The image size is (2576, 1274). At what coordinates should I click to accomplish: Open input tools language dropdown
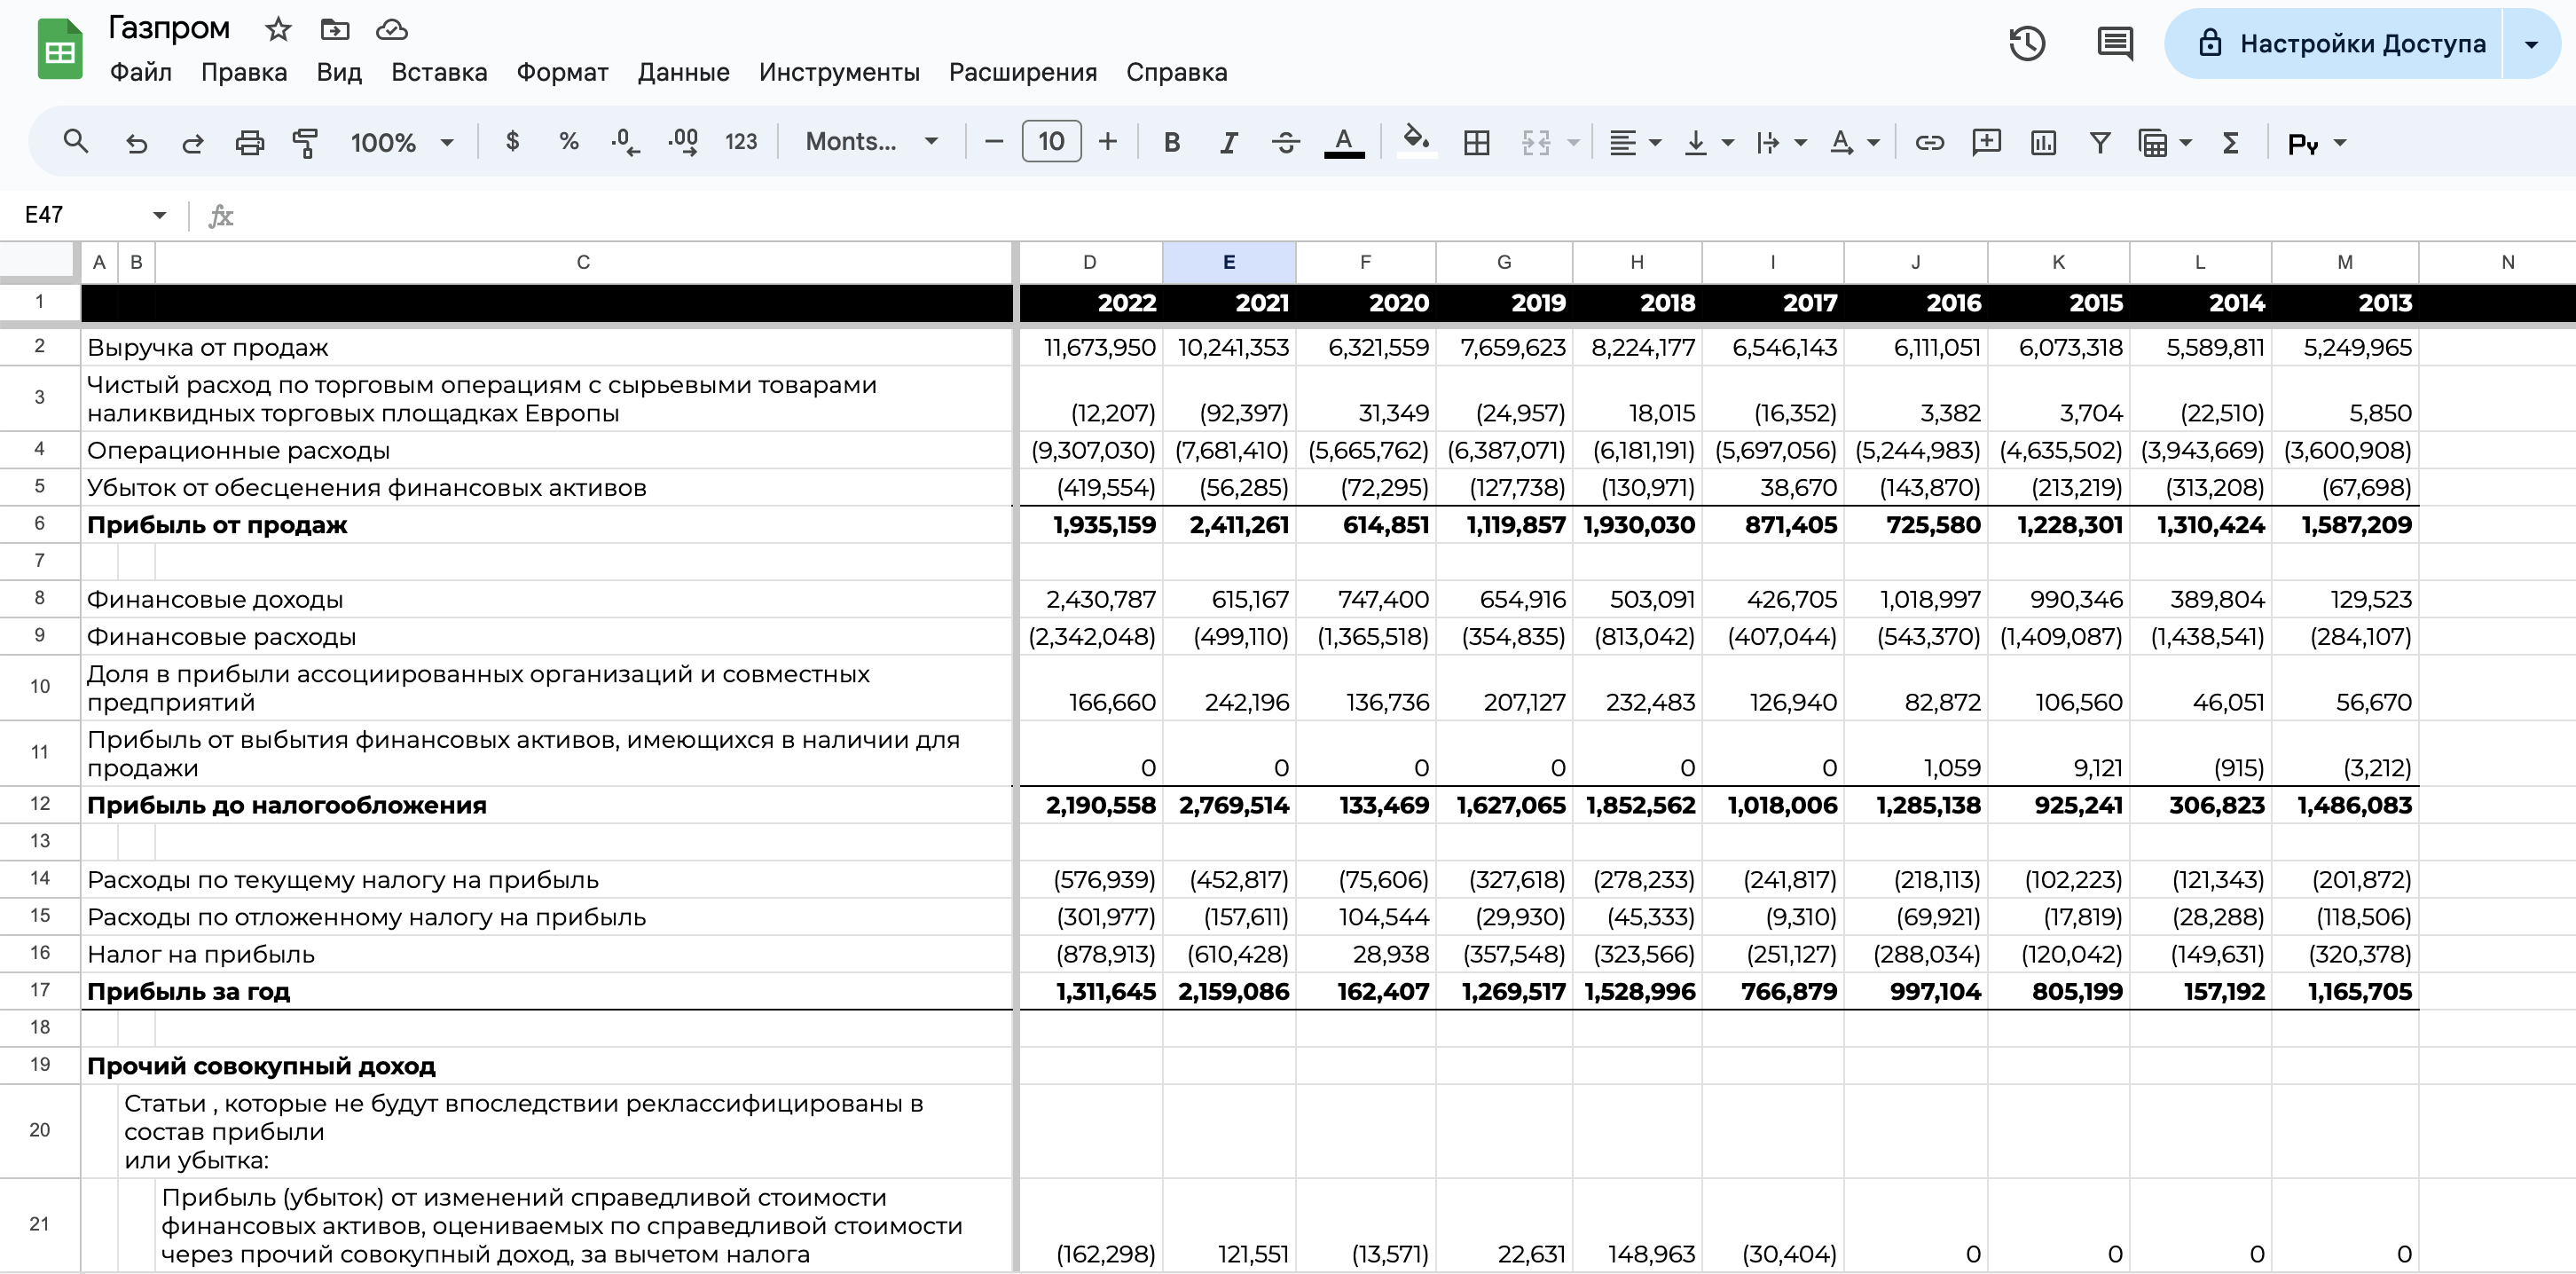2316,142
